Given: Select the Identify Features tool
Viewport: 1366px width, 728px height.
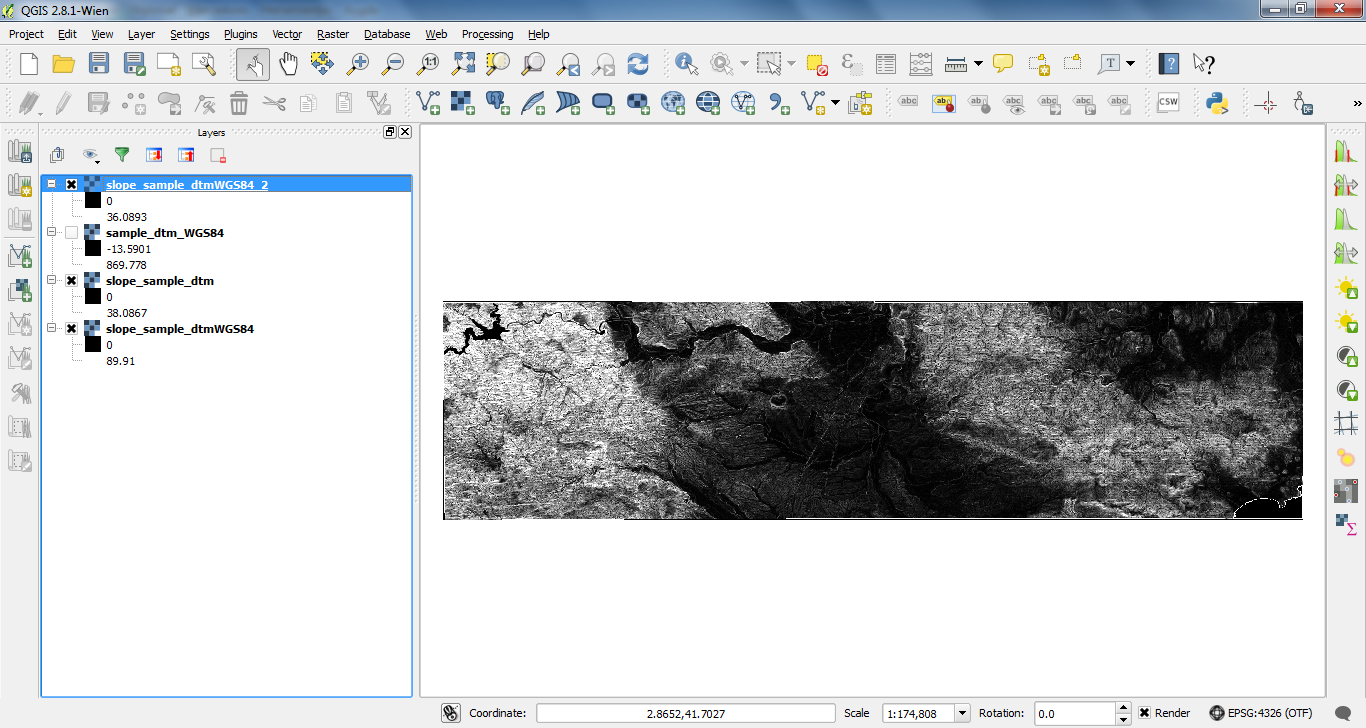Looking at the screenshot, I should pos(686,64).
